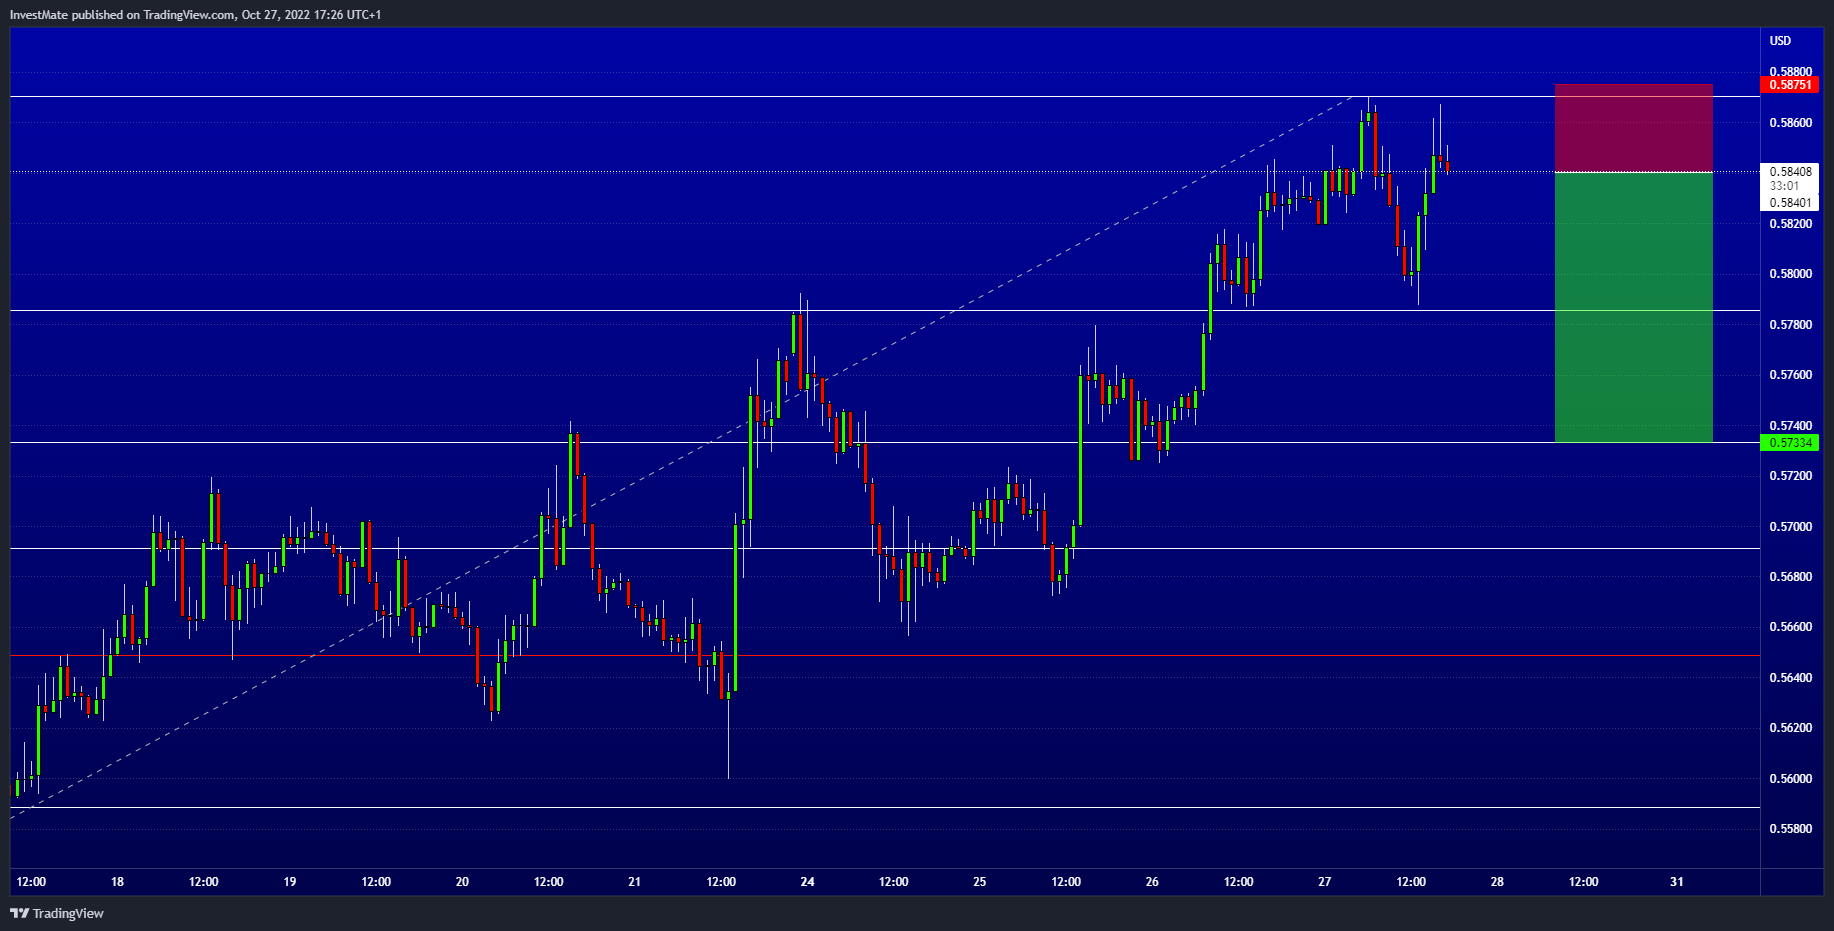Click the 0.57600 price axis label
The height and width of the screenshot is (931, 1834).
(1790, 375)
